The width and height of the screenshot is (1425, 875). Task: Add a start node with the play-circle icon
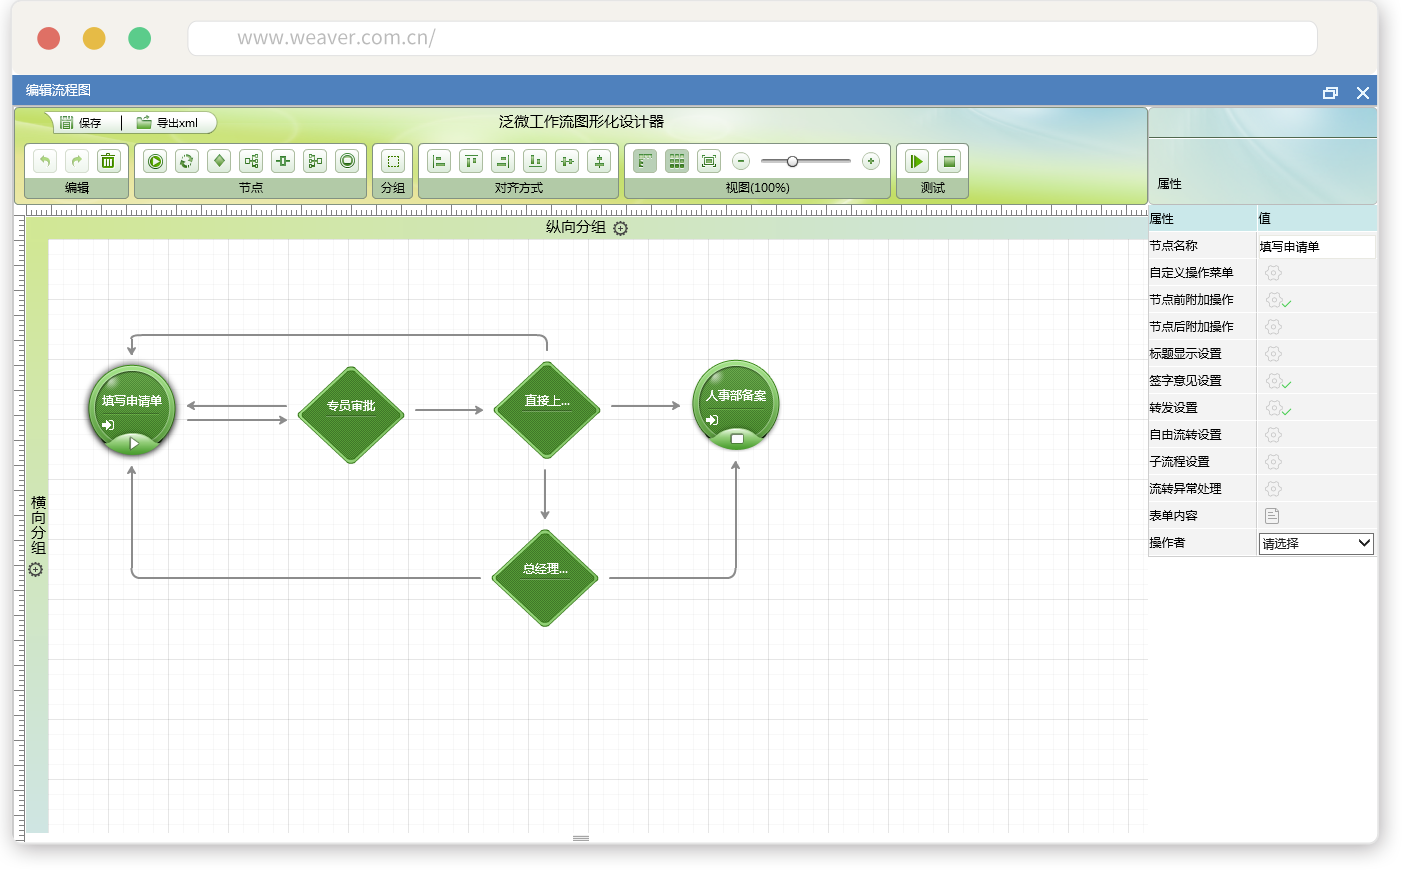tap(155, 161)
